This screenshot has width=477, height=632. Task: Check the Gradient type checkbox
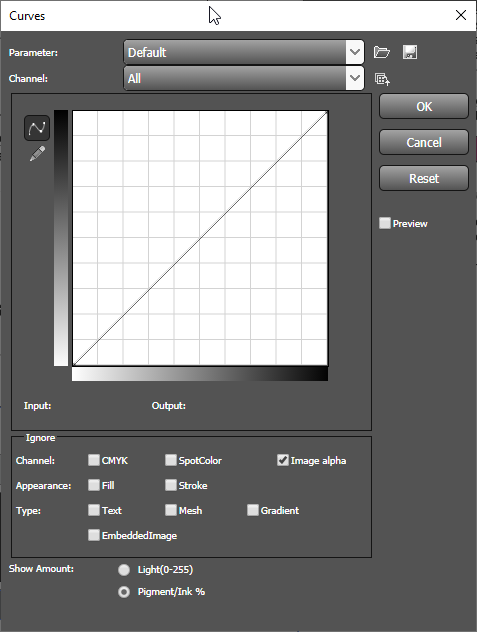coord(252,510)
